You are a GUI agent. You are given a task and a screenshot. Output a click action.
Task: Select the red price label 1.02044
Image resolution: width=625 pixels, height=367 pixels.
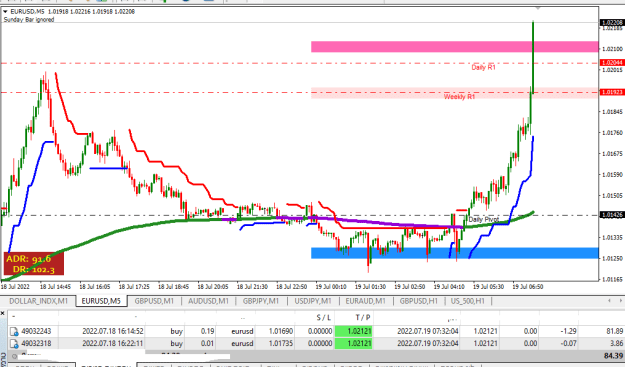click(x=612, y=63)
